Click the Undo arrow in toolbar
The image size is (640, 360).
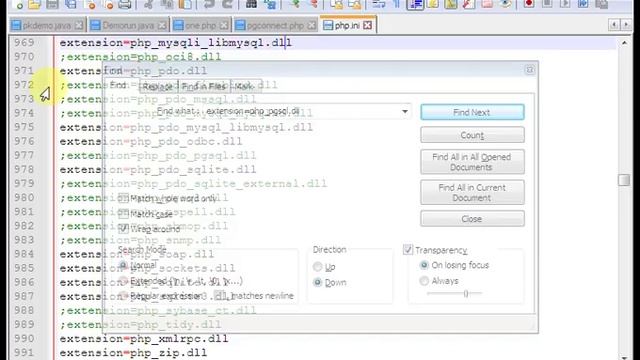coord(209,4)
